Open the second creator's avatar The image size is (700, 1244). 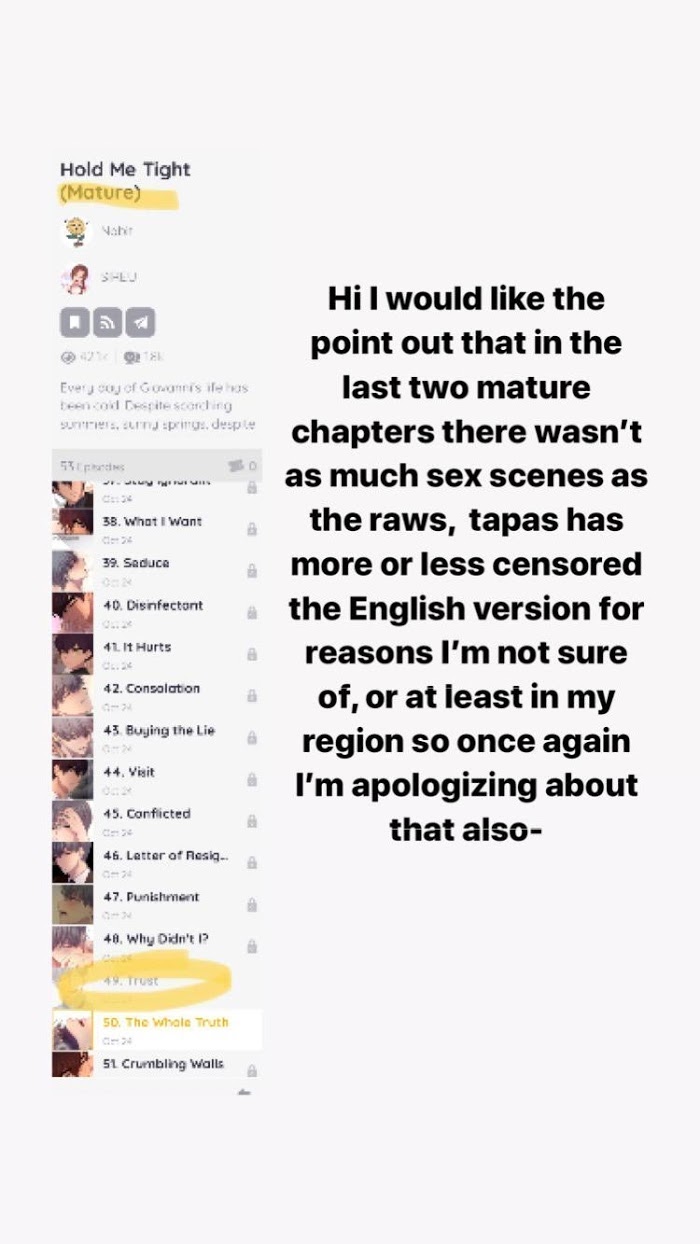[74, 277]
